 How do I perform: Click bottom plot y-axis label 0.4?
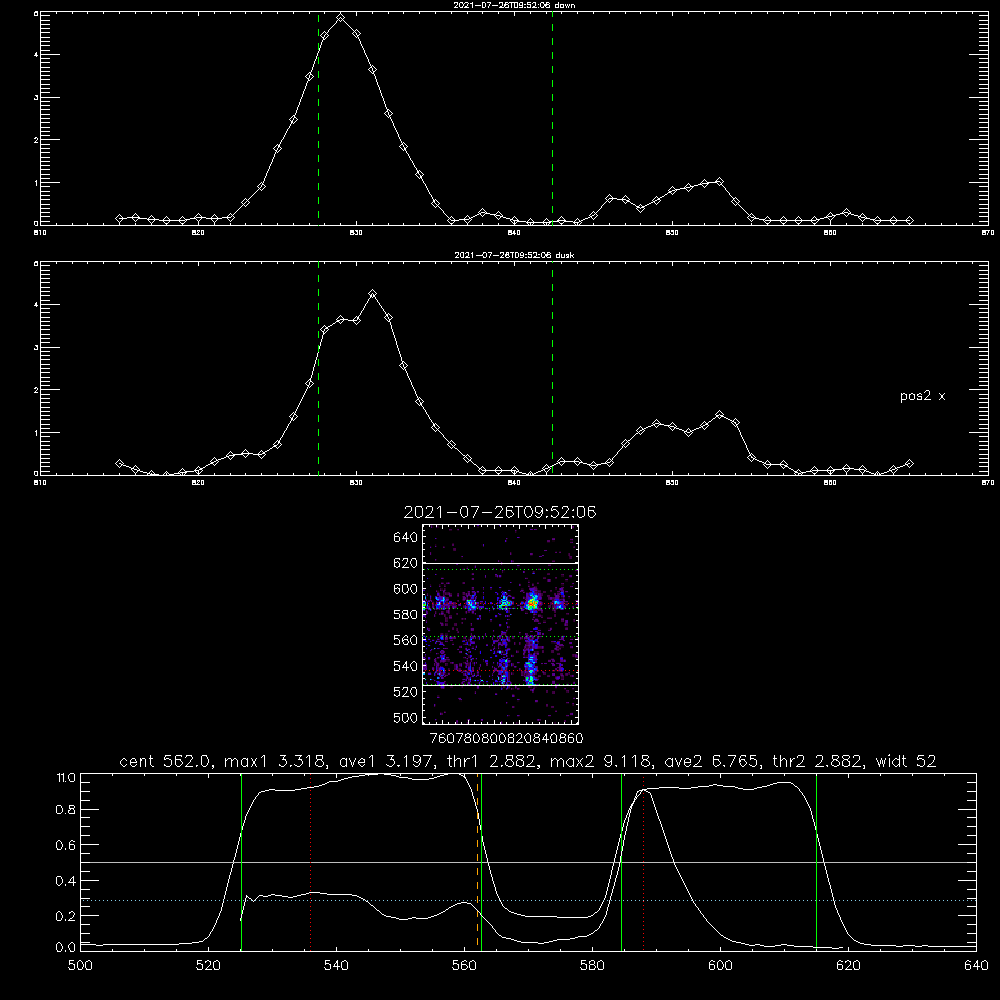pos(66,881)
